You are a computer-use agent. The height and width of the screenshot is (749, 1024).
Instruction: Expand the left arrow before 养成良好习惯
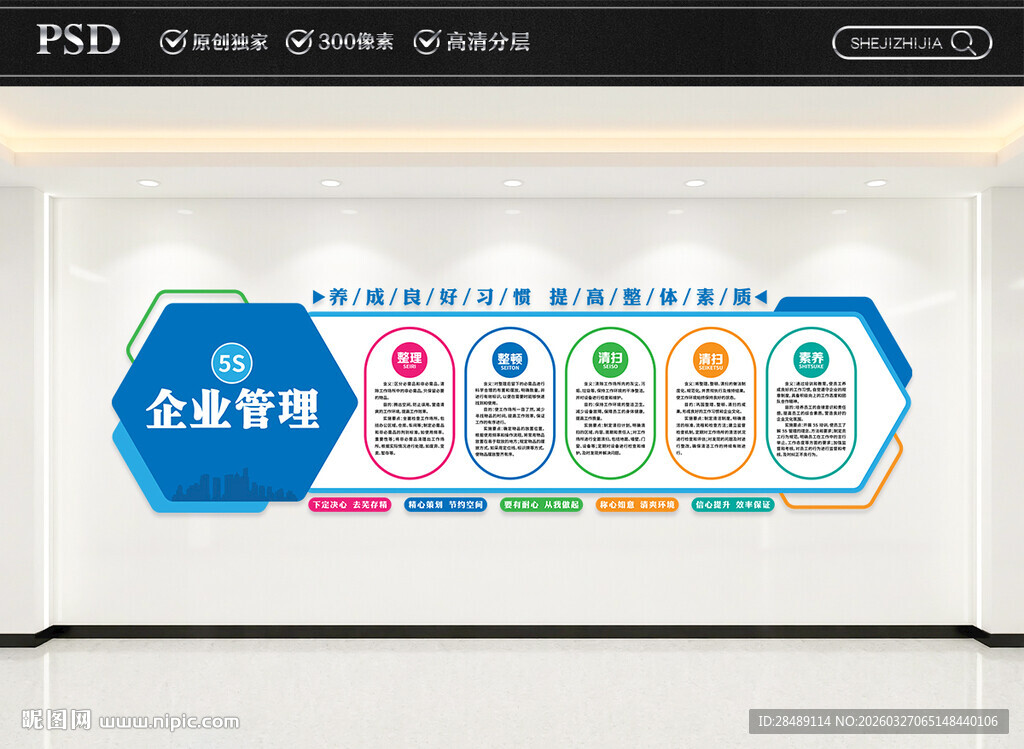317,294
